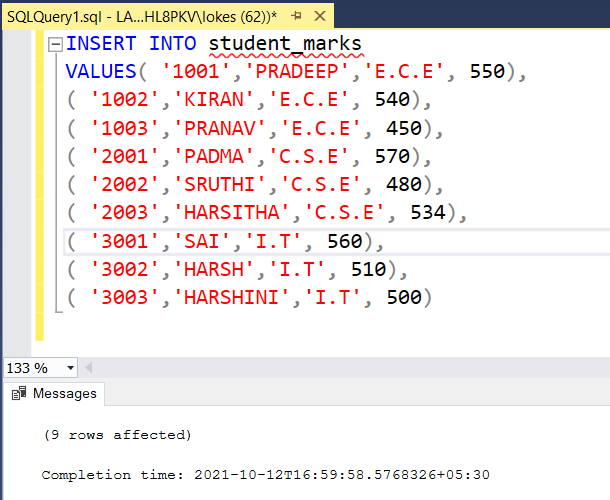The image size is (610, 500).
Task: Click the number 500
Action: click(x=404, y=297)
